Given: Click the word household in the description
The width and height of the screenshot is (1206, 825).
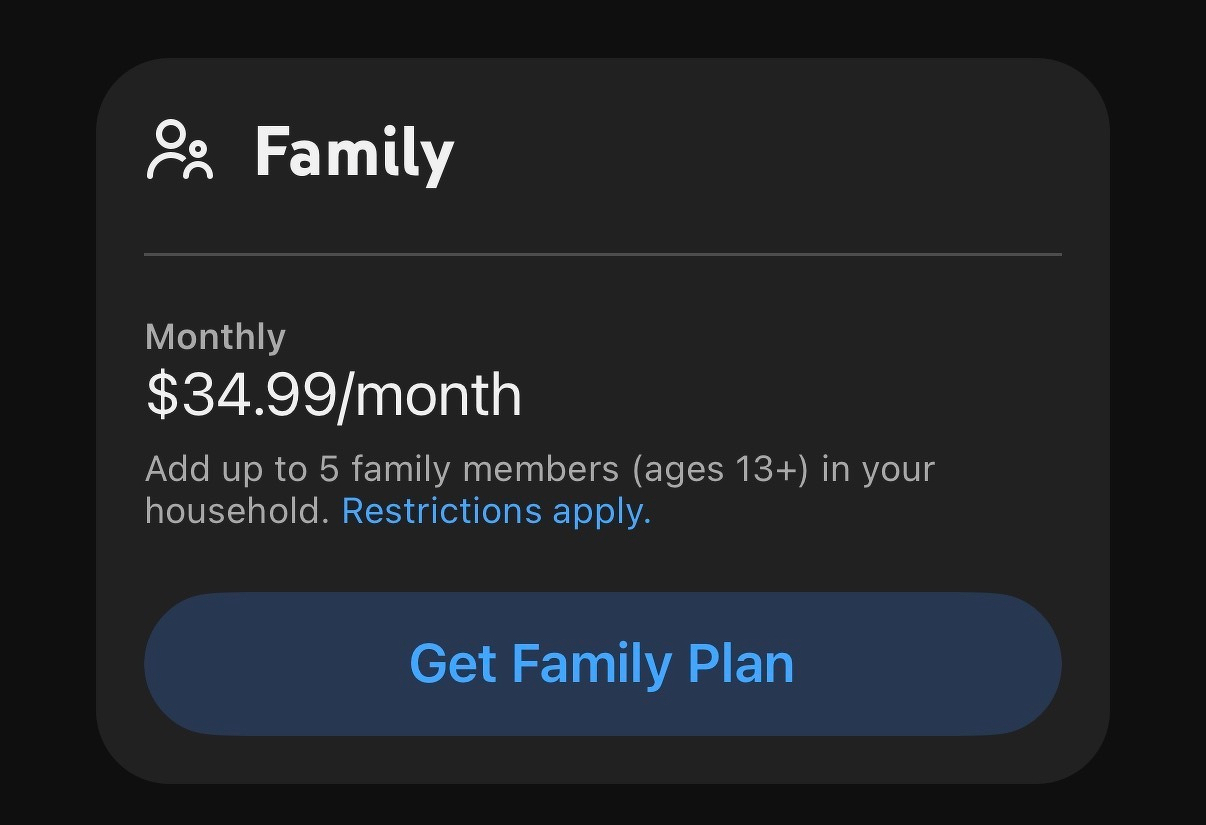Looking at the screenshot, I should (236, 511).
